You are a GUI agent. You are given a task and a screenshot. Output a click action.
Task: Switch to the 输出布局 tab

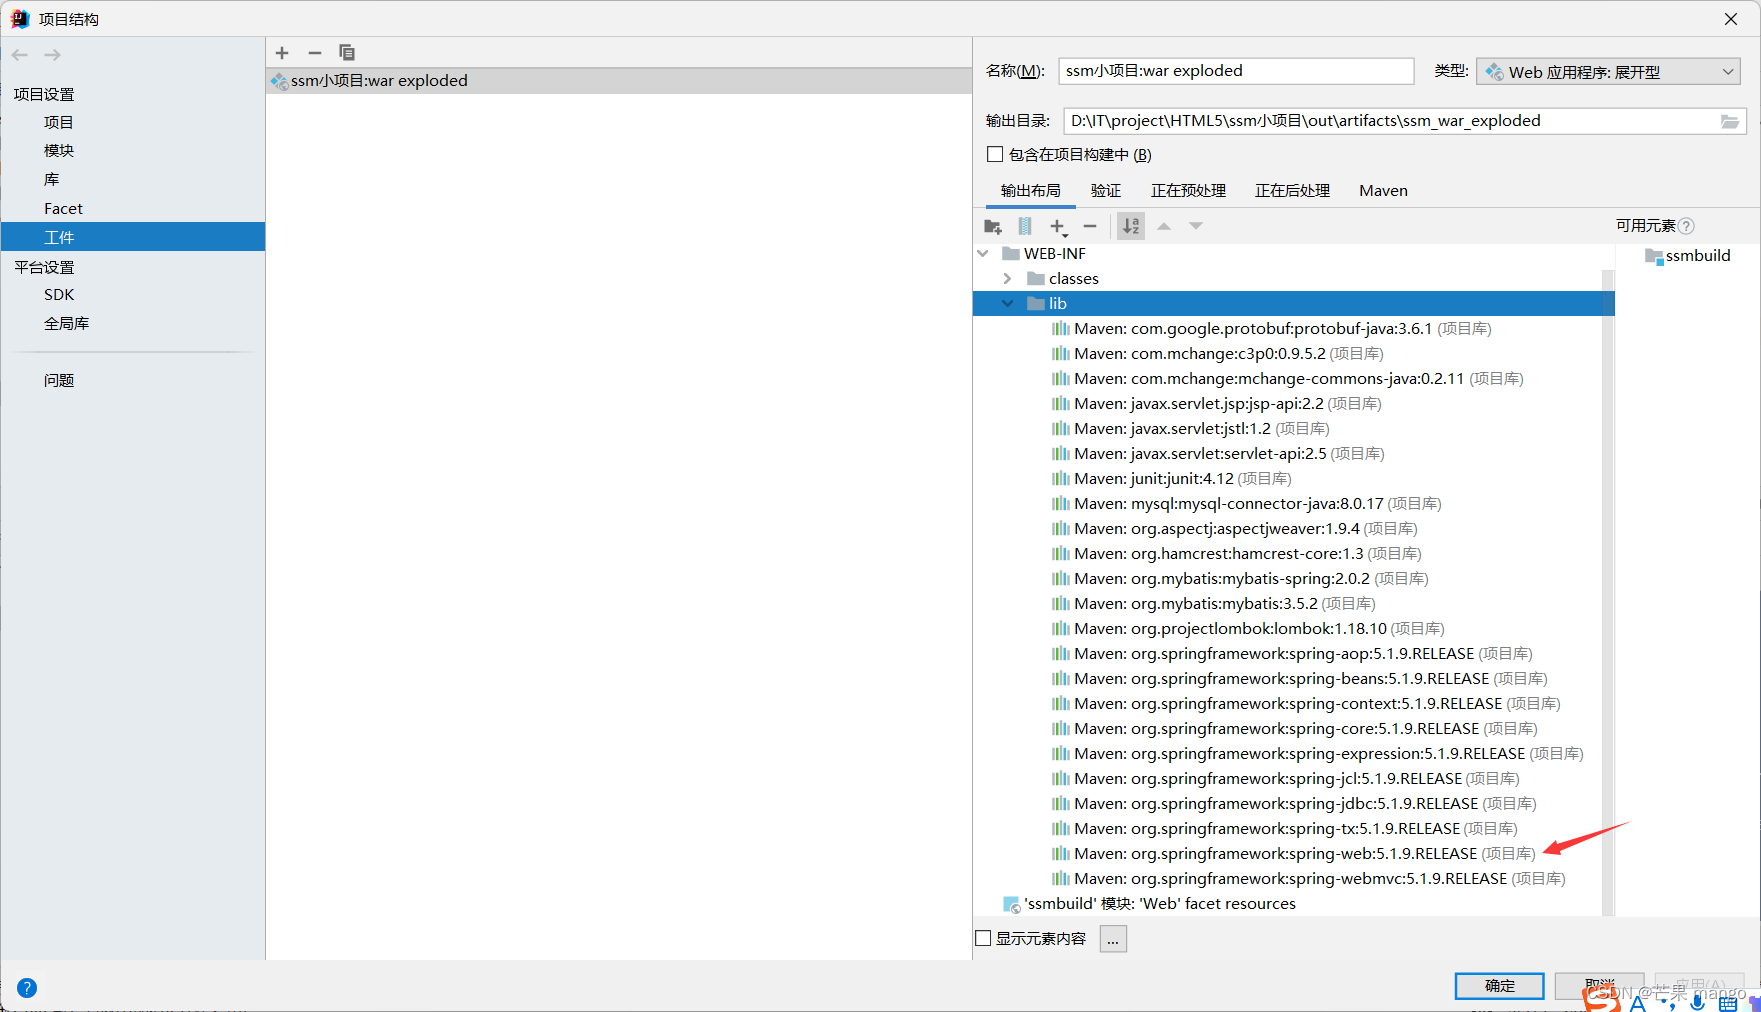[1030, 190]
